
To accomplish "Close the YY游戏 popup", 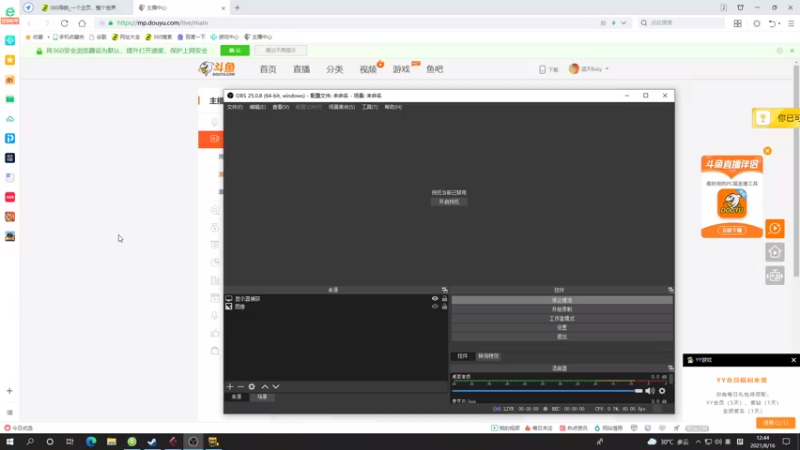I will (793, 360).
